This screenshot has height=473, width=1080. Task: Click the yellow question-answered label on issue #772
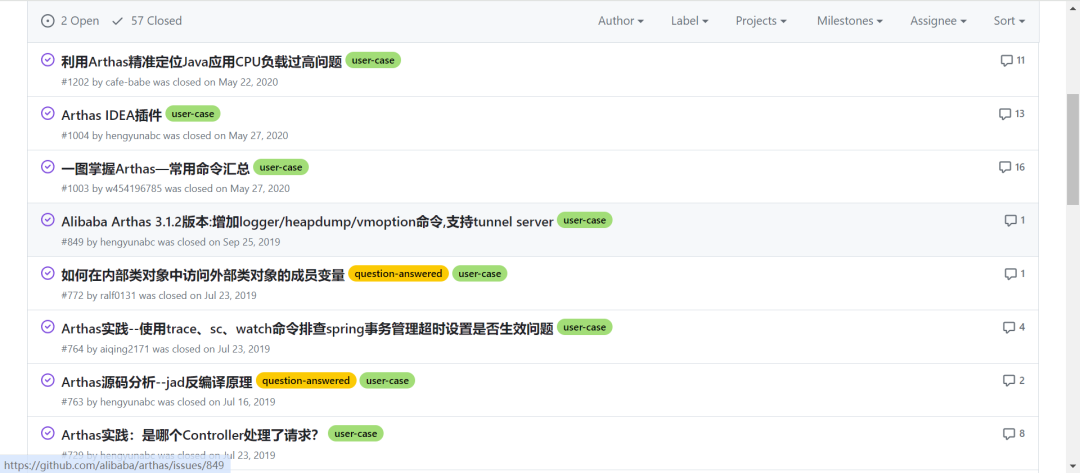click(x=397, y=273)
